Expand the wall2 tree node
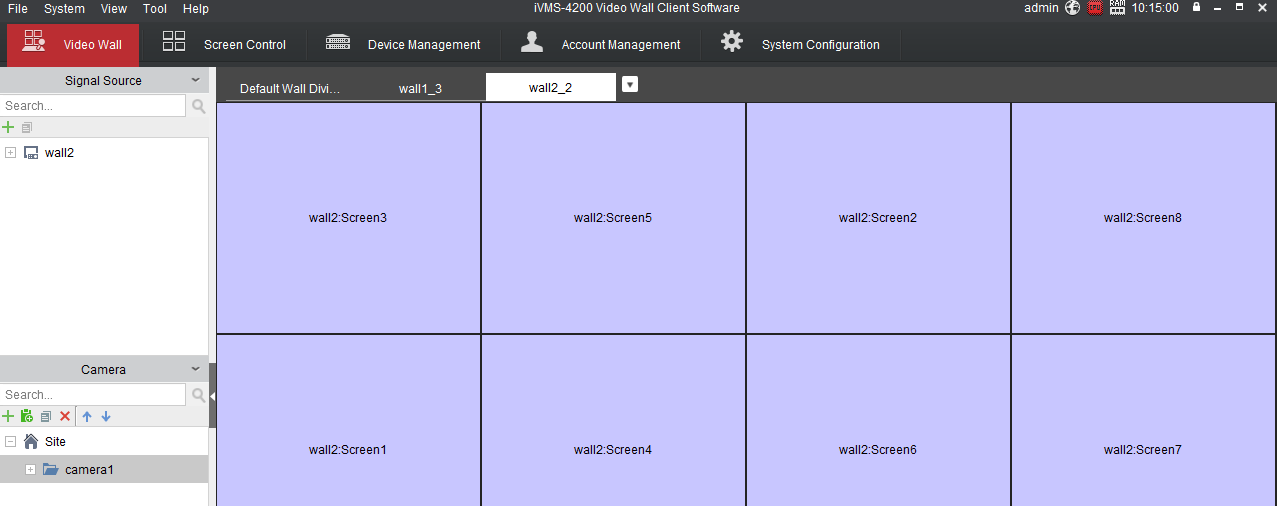This screenshot has height=506, width=1277. point(10,153)
